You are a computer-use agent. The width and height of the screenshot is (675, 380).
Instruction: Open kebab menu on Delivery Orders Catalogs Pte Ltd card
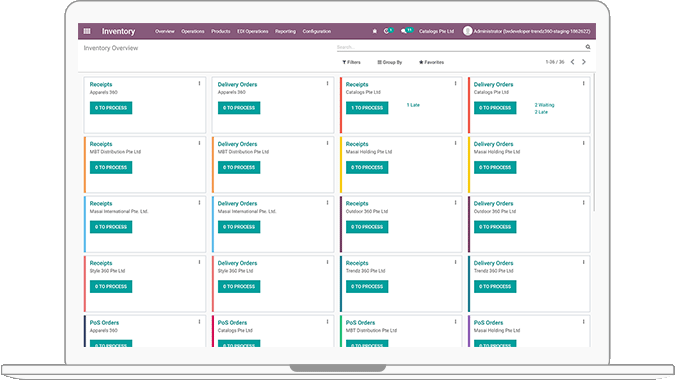(x=584, y=83)
